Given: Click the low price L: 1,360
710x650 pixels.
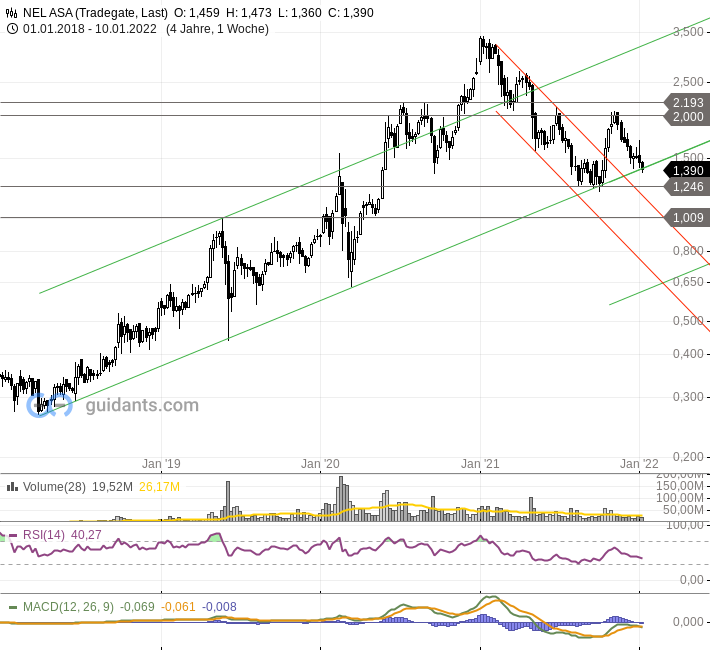Looking at the screenshot, I should click(300, 13).
